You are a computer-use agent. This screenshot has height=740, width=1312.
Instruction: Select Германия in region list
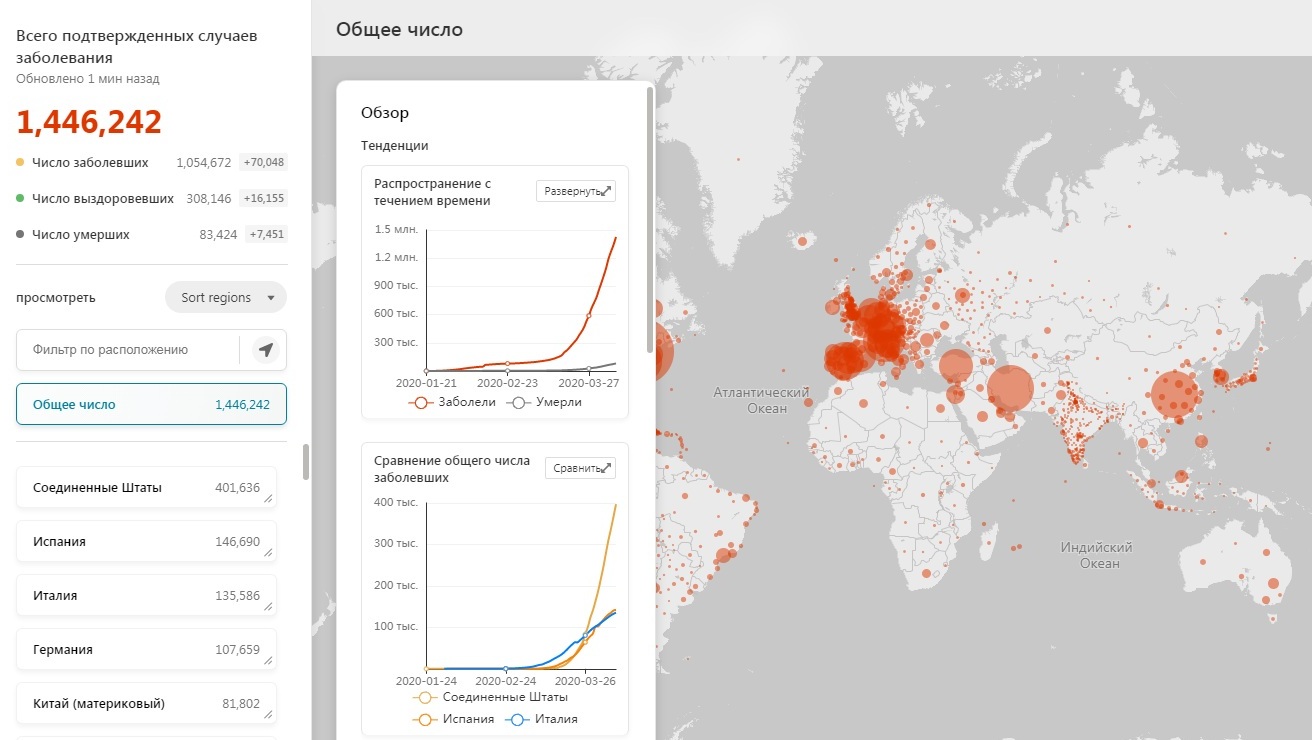pos(146,650)
